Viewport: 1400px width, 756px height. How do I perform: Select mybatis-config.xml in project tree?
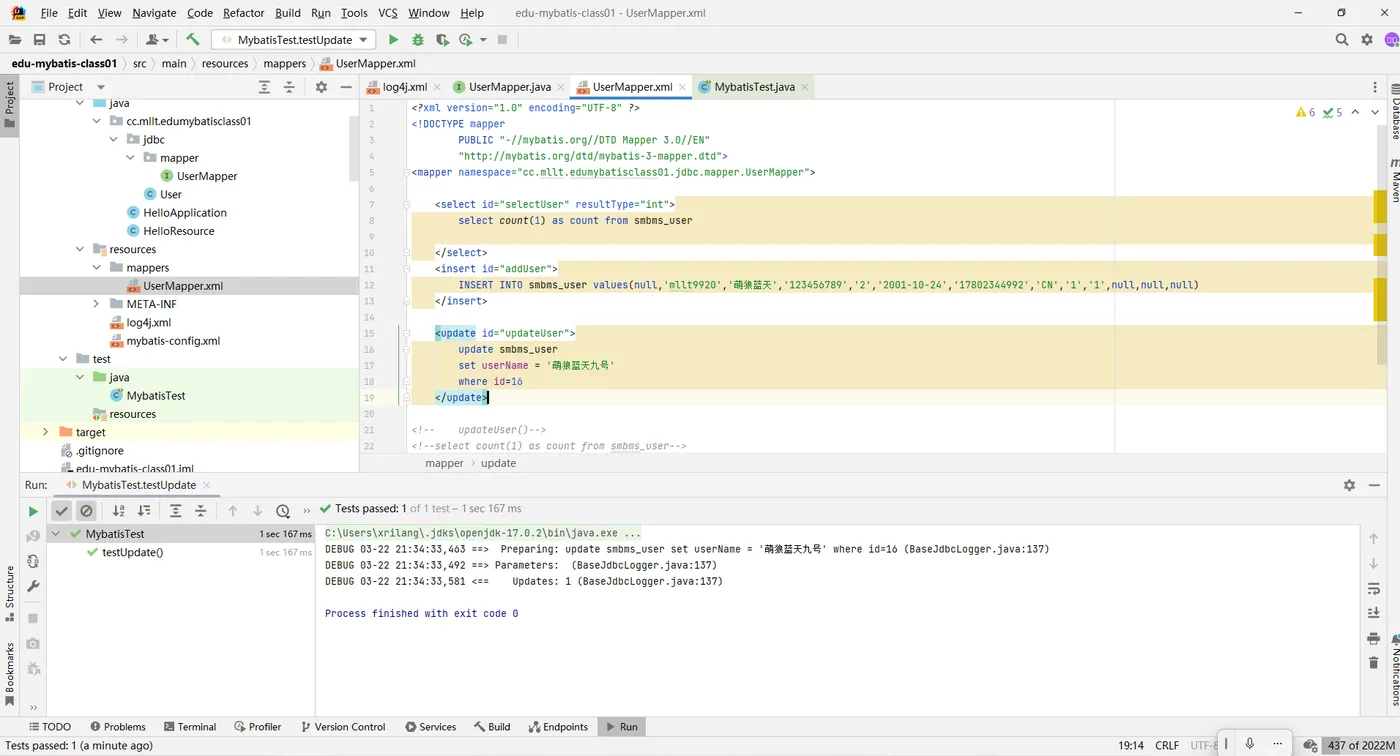(173, 341)
